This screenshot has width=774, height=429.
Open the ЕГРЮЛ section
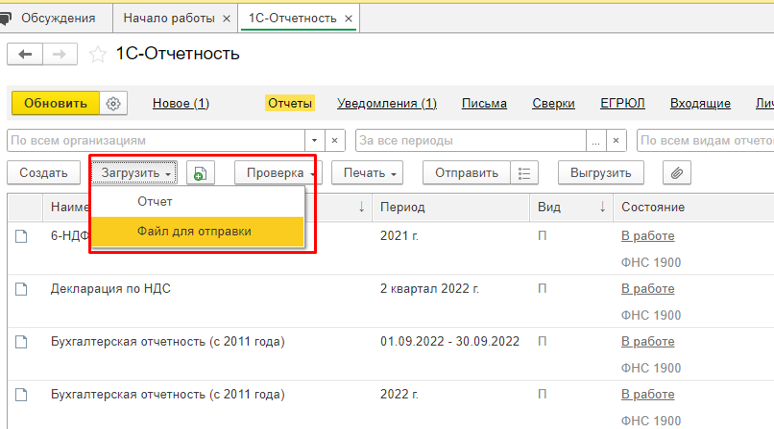point(622,103)
